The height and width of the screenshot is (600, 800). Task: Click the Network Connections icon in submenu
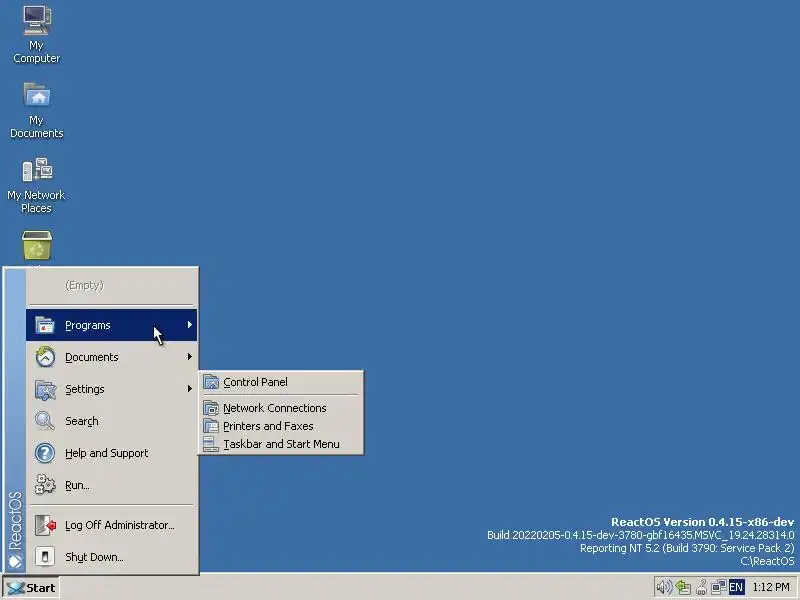tap(211, 408)
